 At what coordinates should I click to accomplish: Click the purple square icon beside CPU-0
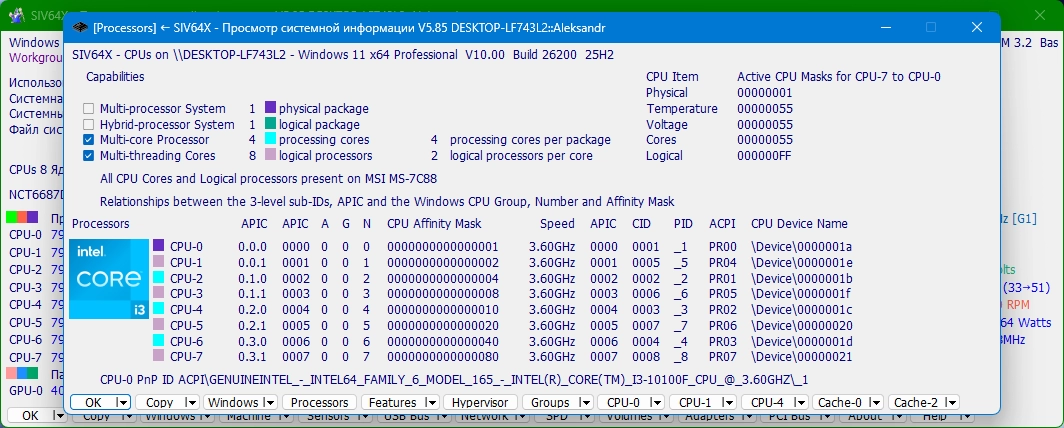(x=159, y=246)
